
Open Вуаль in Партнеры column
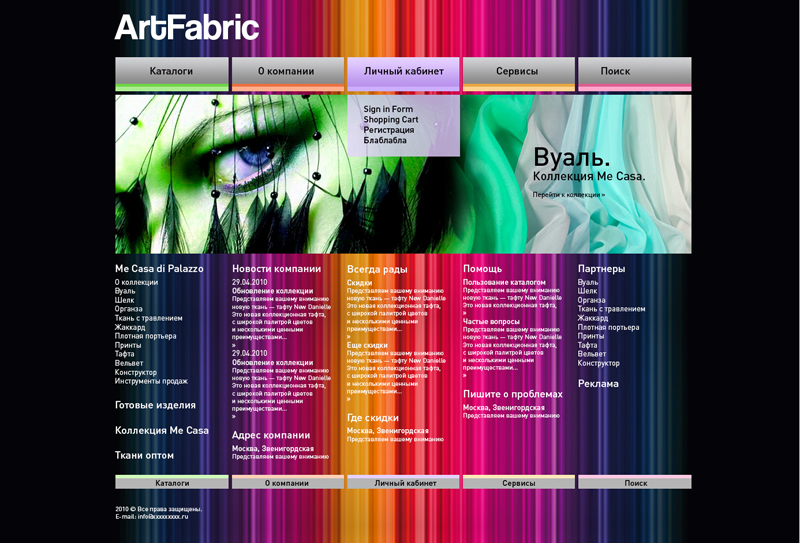coord(588,282)
